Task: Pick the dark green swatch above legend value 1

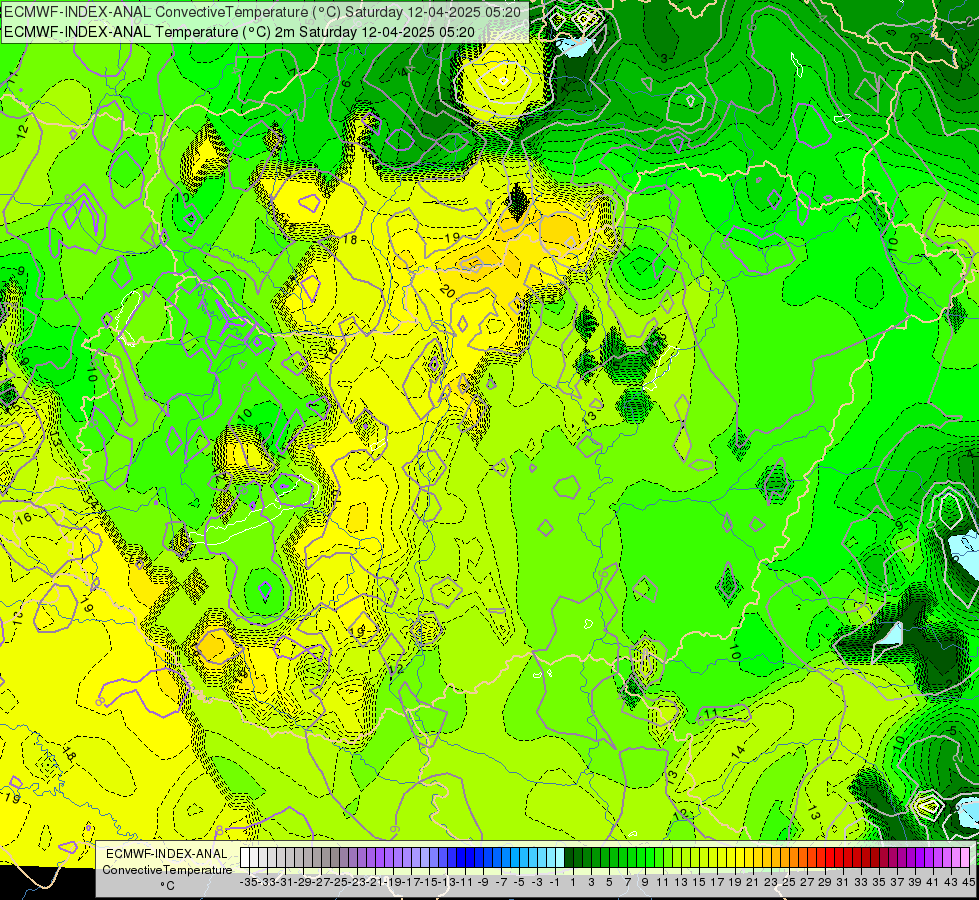Action: (x=568, y=858)
